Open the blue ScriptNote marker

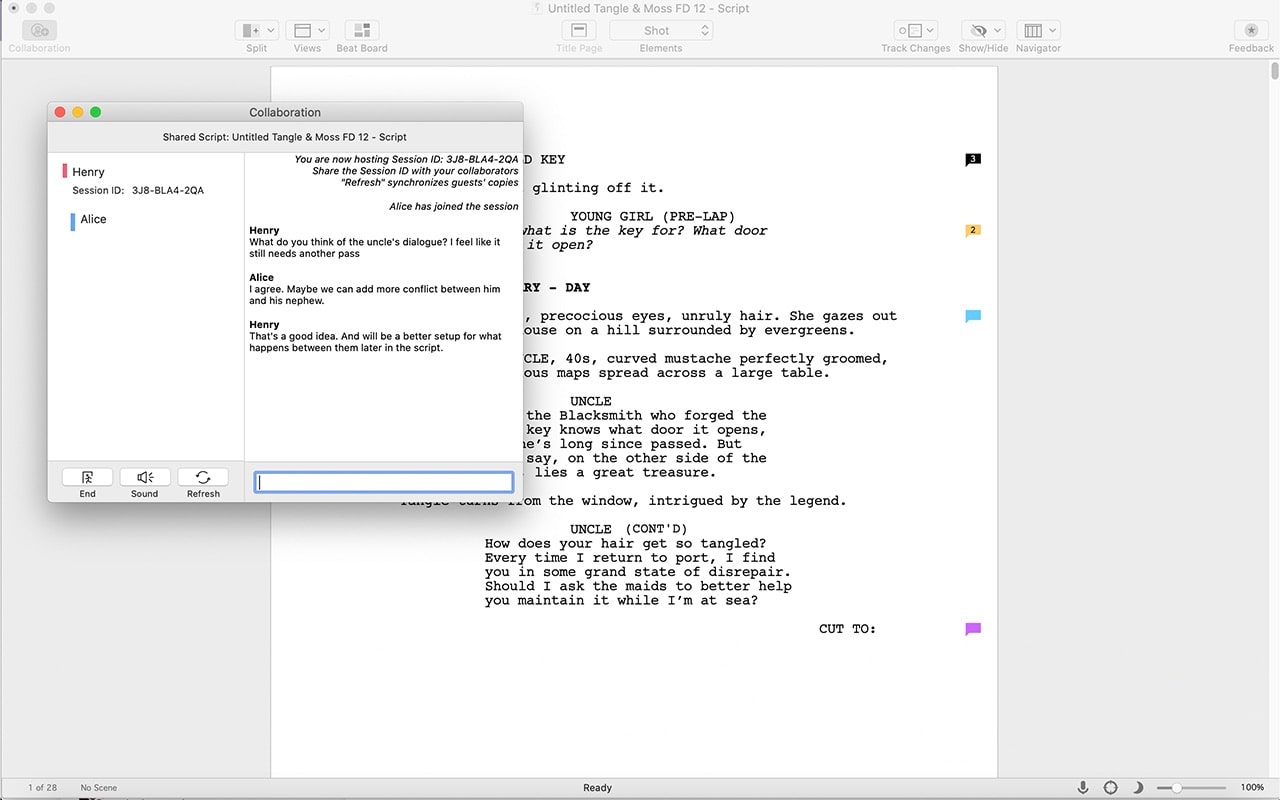coord(972,316)
